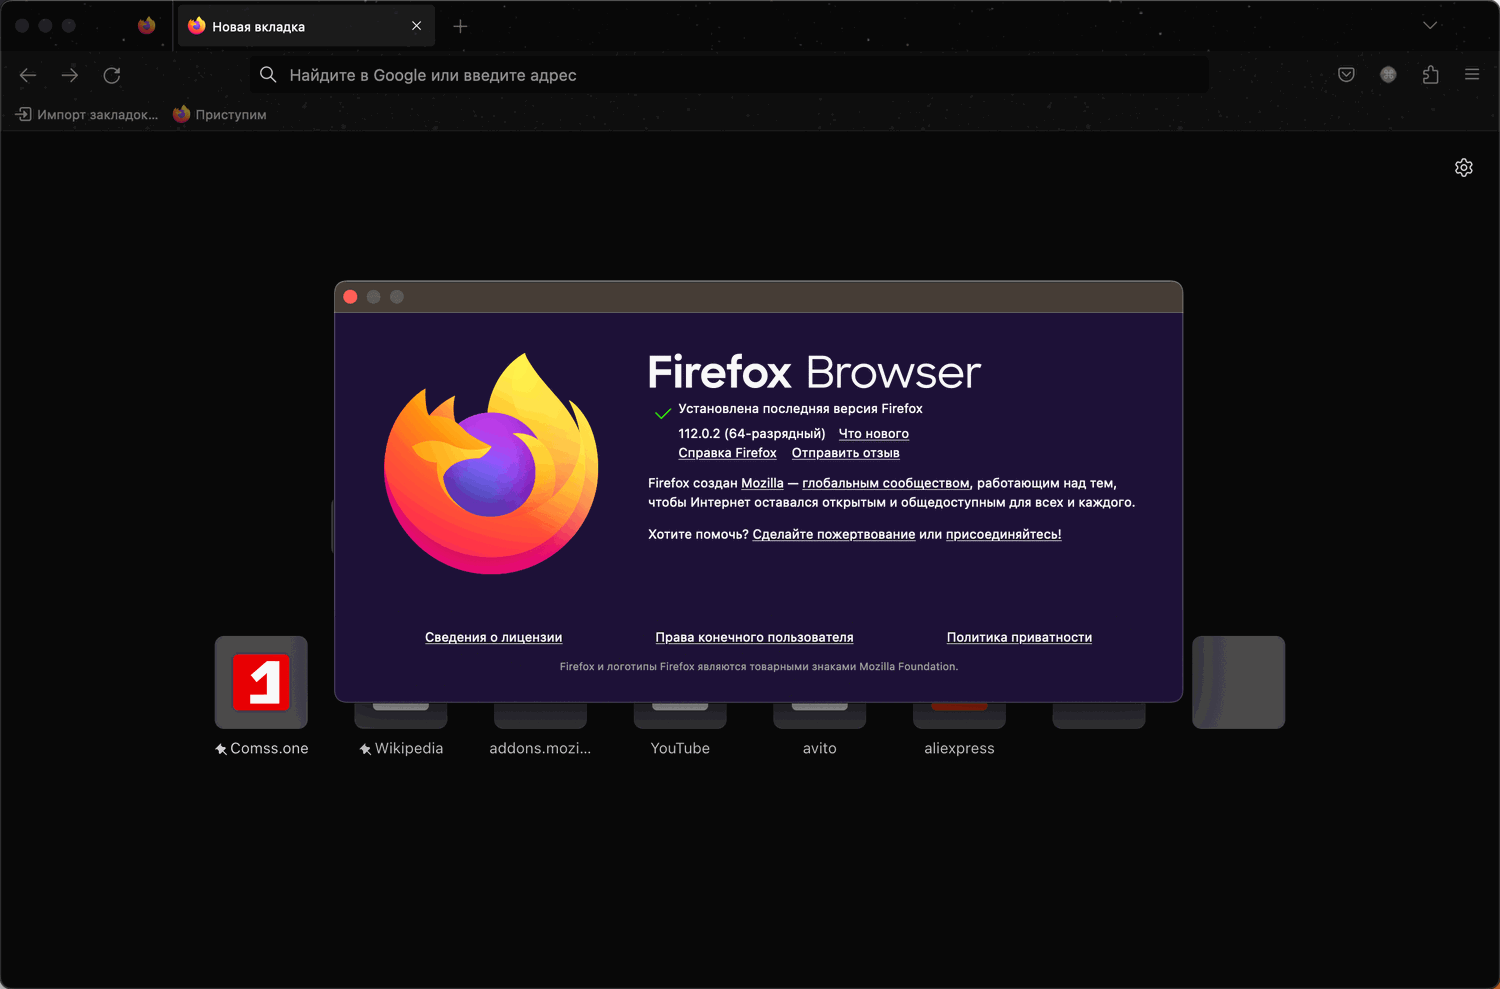Open the account avatar icon in toolbar
Viewport: 1500px width, 989px height.
1388,75
